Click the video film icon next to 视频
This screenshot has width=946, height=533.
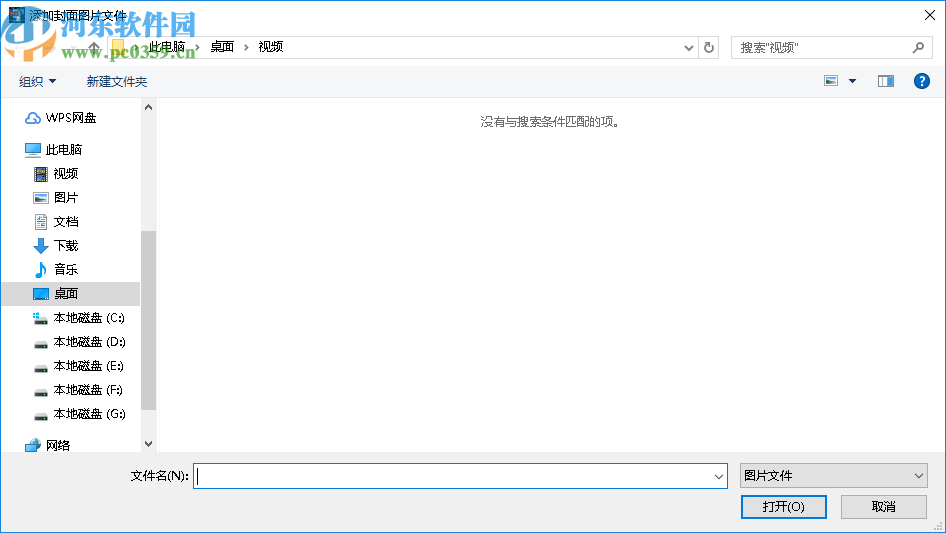tap(40, 174)
